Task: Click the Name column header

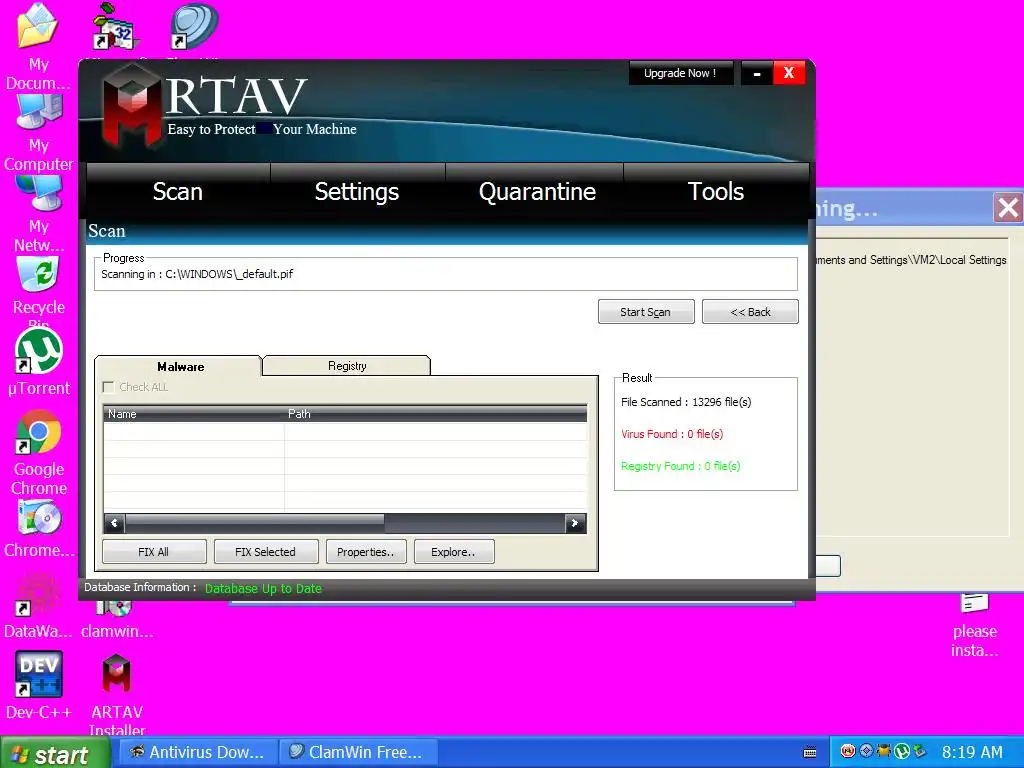Action: click(193, 413)
